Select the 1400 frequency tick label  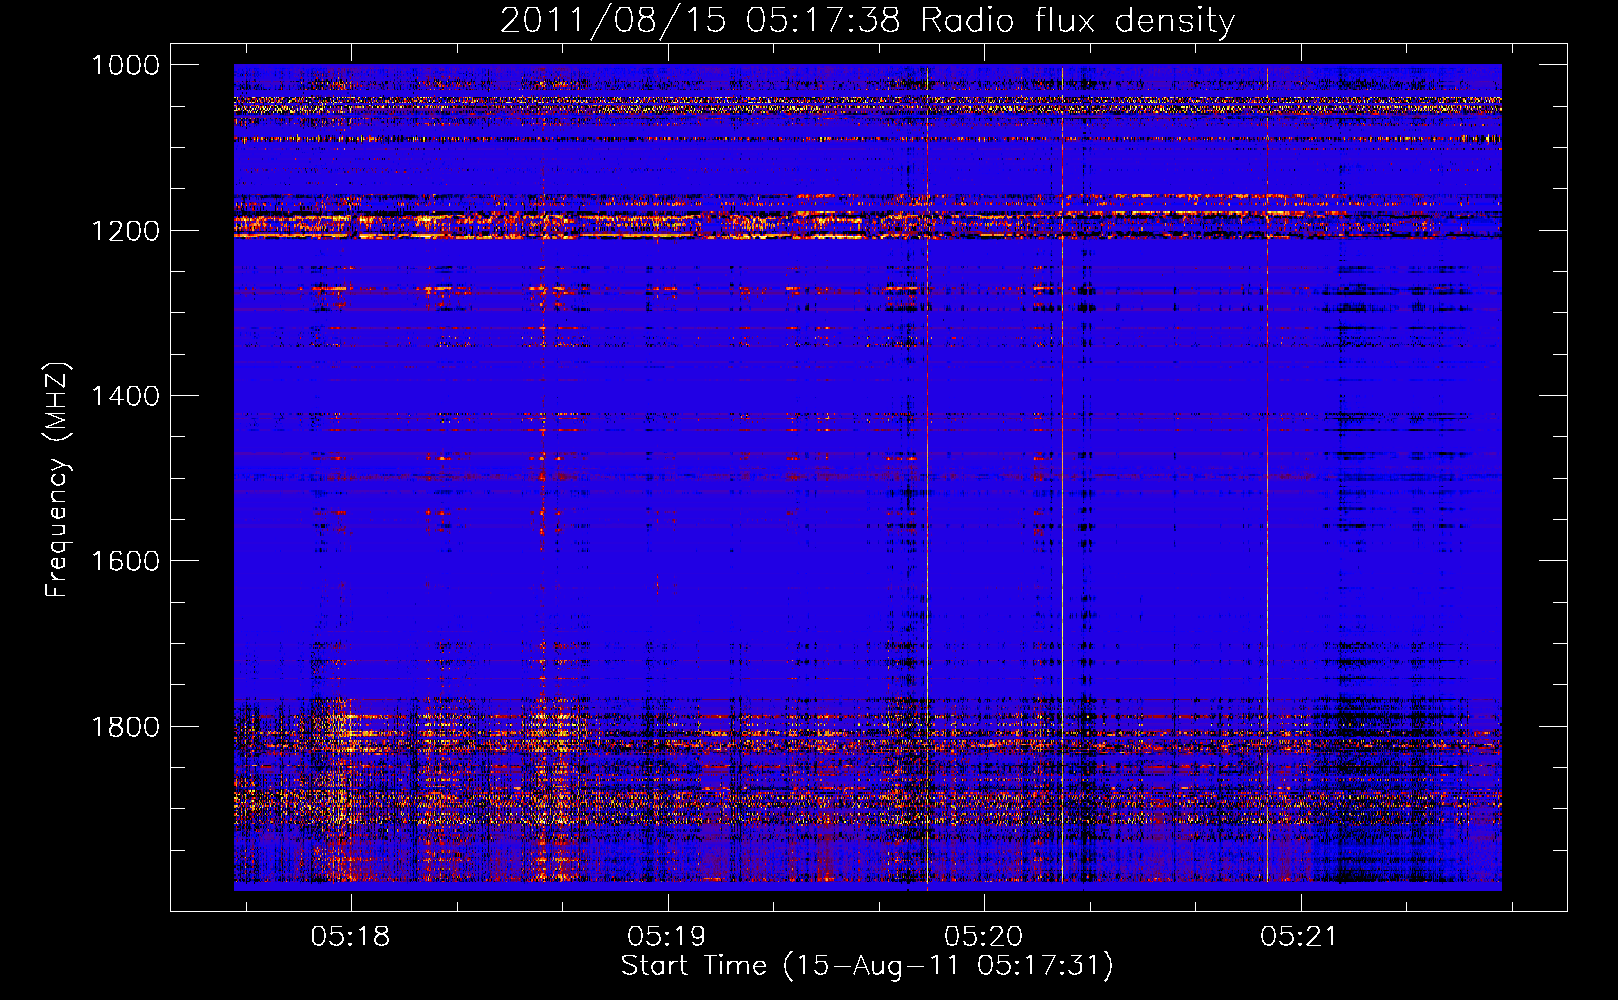pos(125,396)
